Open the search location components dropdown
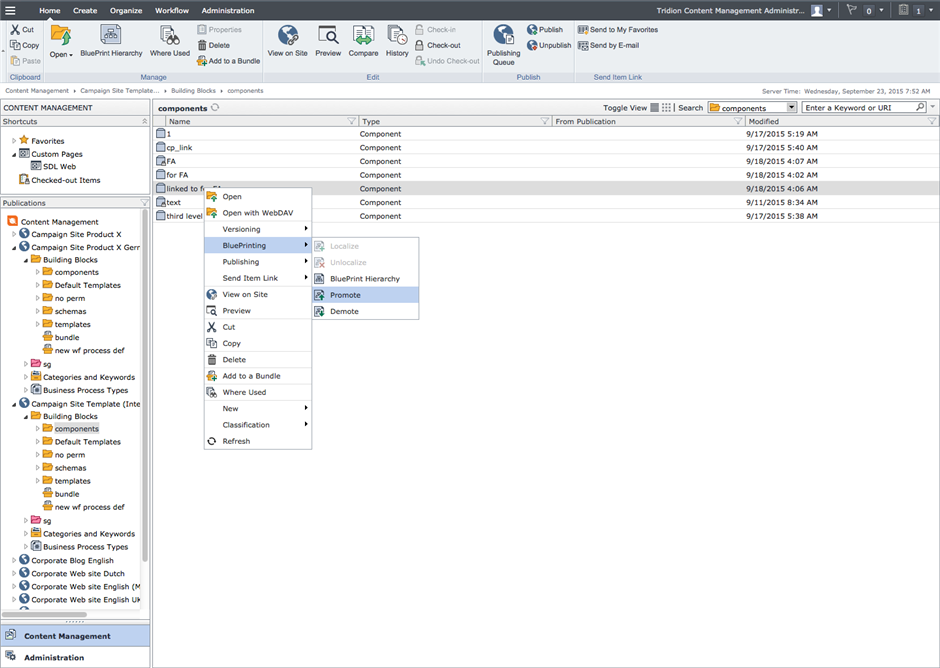The image size is (940, 668). point(792,108)
